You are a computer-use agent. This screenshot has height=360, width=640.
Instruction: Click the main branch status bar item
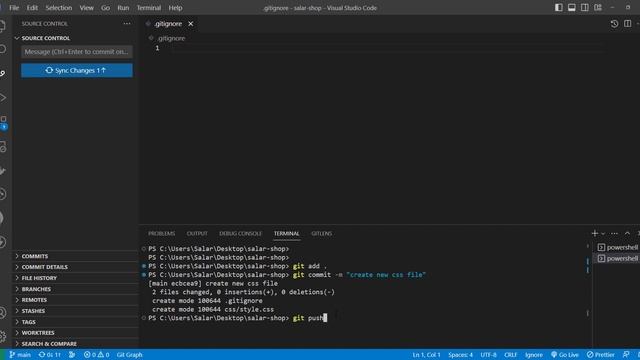tap(20, 355)
